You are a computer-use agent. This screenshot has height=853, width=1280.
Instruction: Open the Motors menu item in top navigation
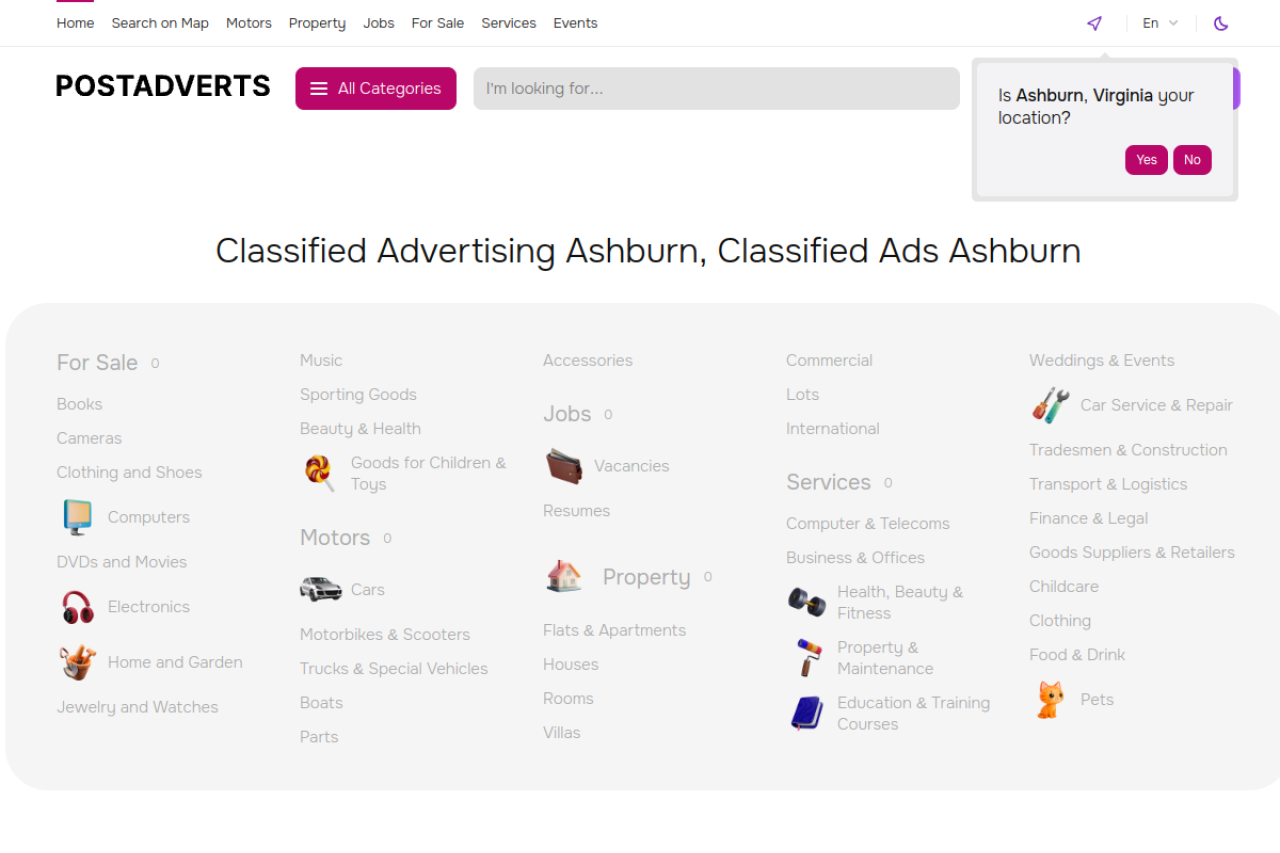point(249,23)
